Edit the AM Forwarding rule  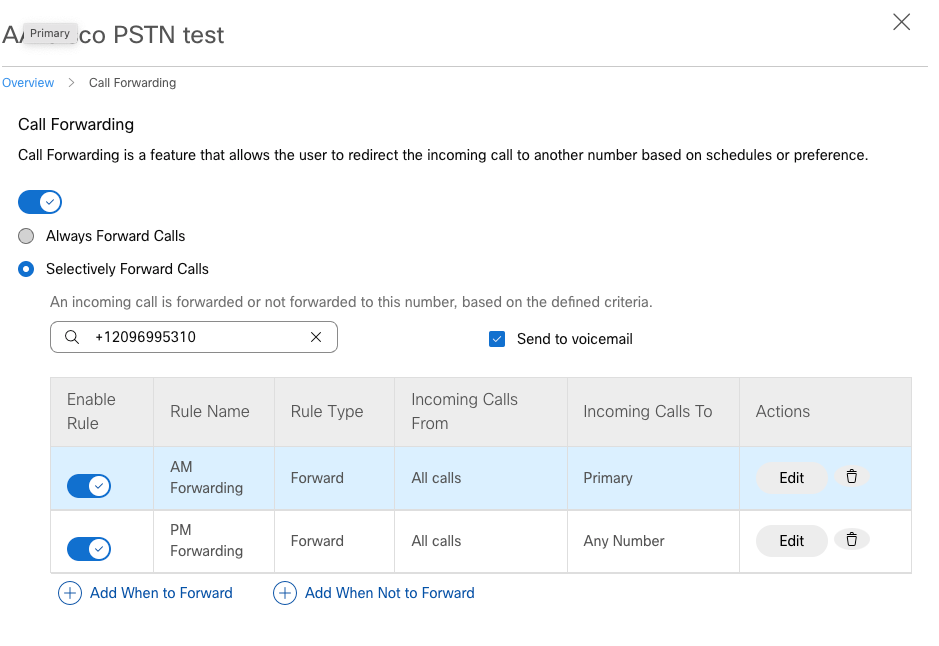792,478
